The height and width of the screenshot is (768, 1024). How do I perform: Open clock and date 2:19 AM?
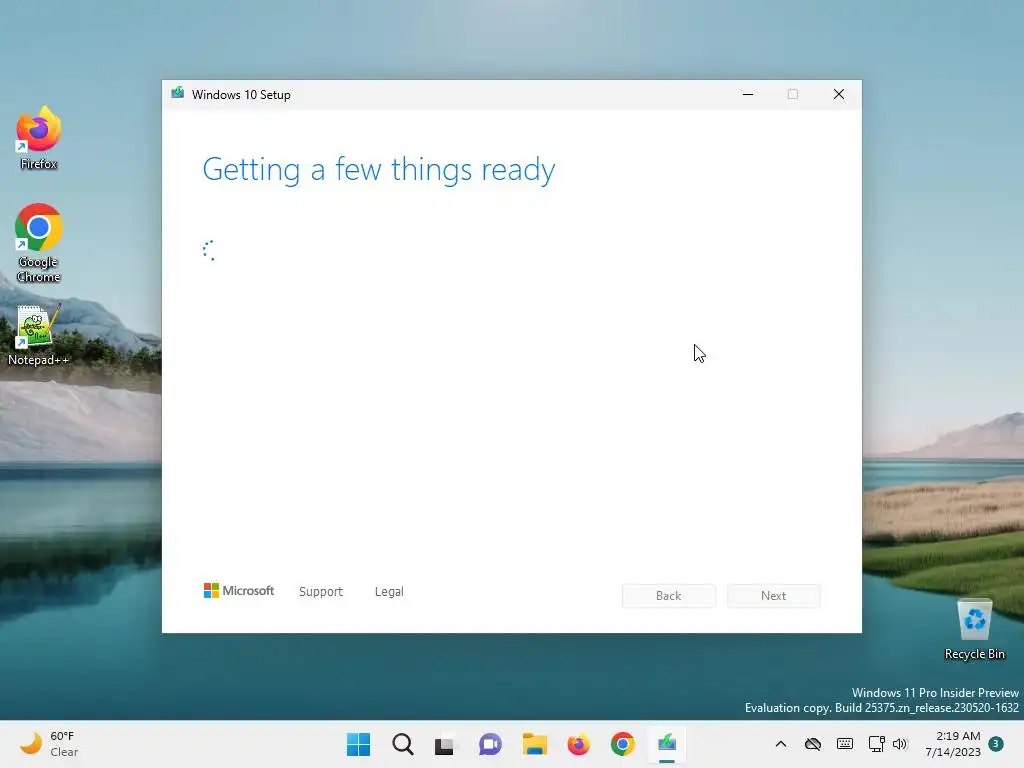coord(953,744)
